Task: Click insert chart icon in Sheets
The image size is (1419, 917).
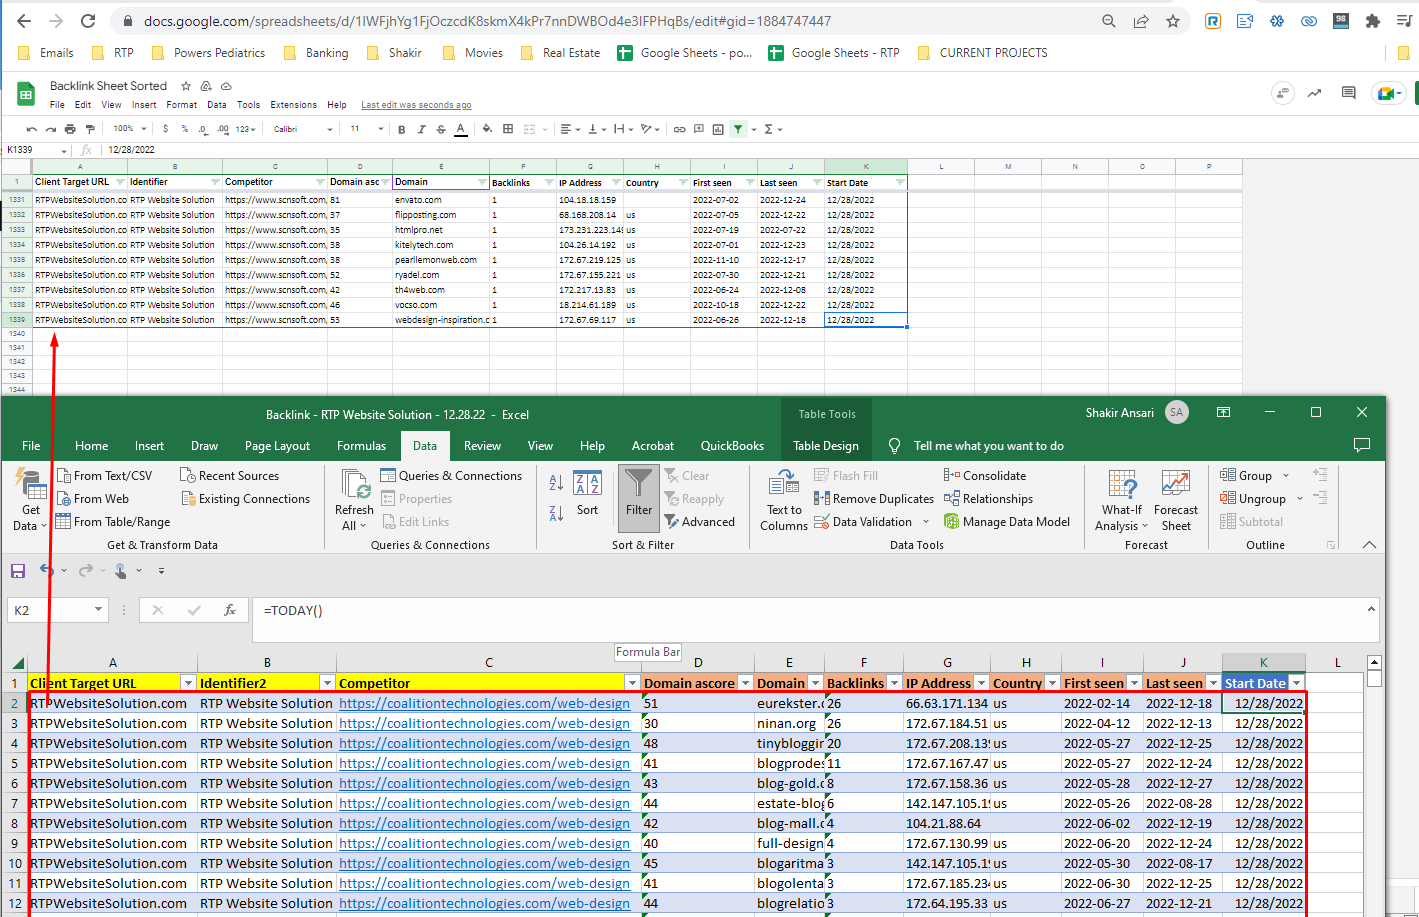Action: (718, 129)
